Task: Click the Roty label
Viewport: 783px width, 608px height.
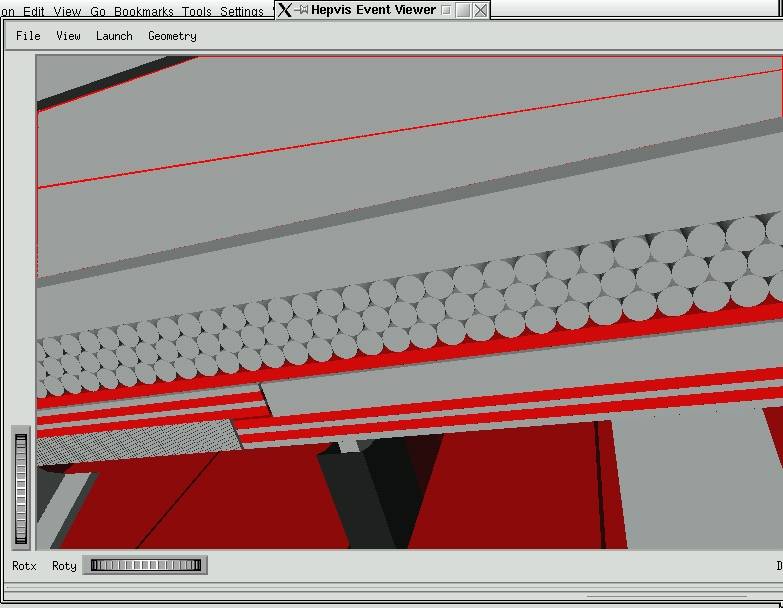Action: (x=64, y=566)
